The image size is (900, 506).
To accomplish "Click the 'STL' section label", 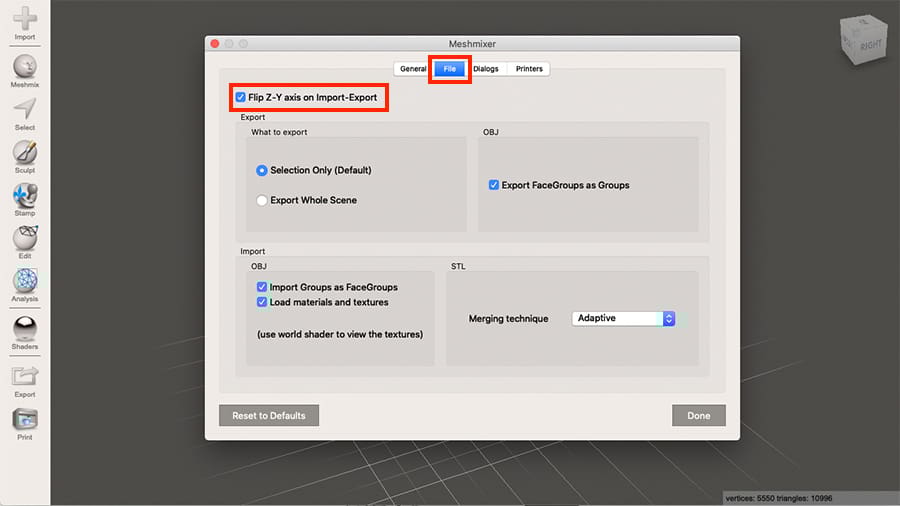I will click(458, 266).
